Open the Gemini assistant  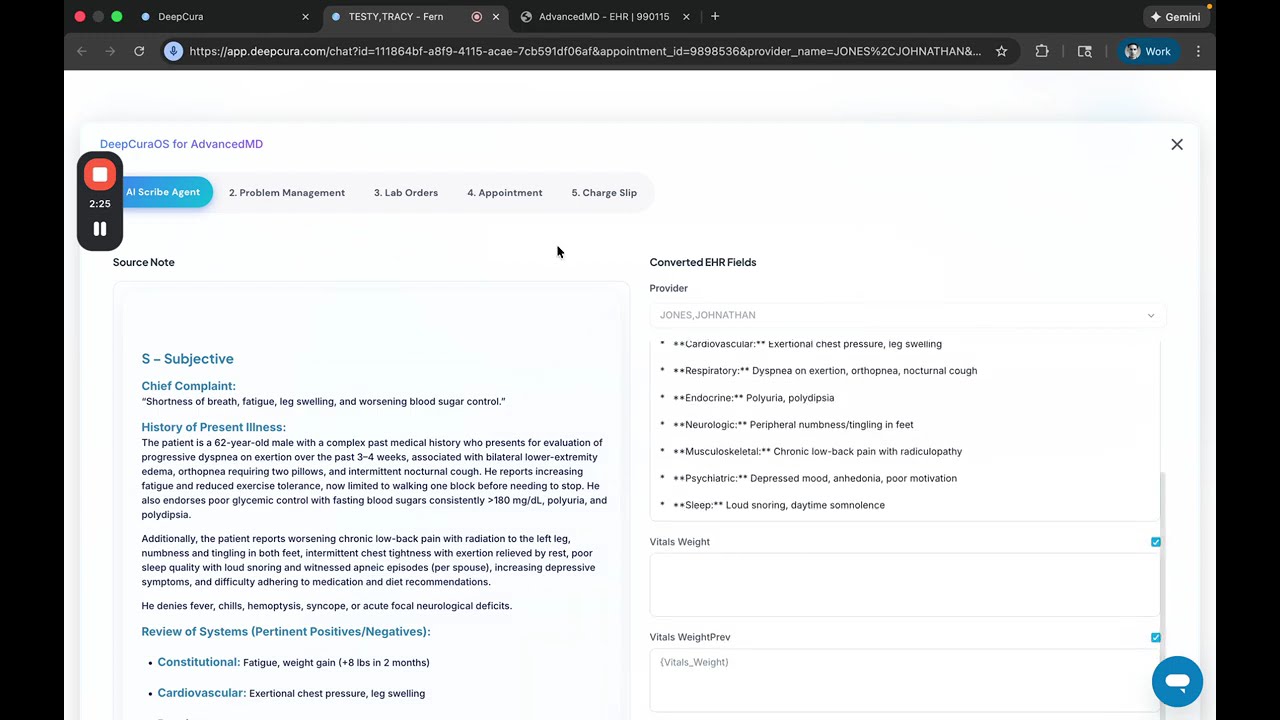(1175, 17)
